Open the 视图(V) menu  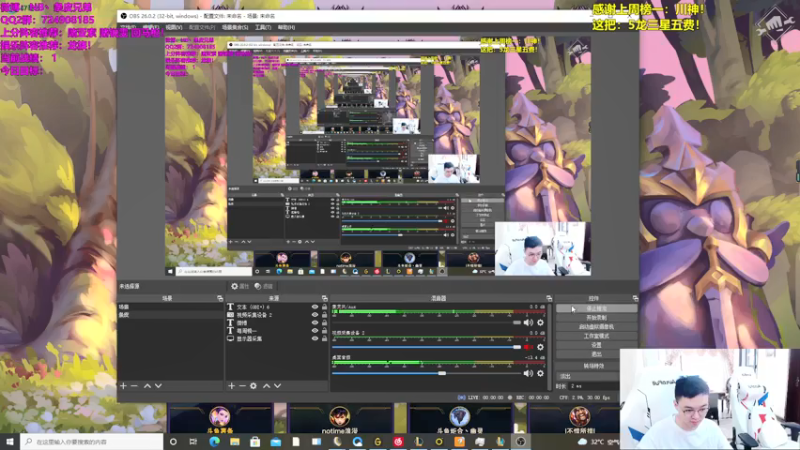coord(173,27)
